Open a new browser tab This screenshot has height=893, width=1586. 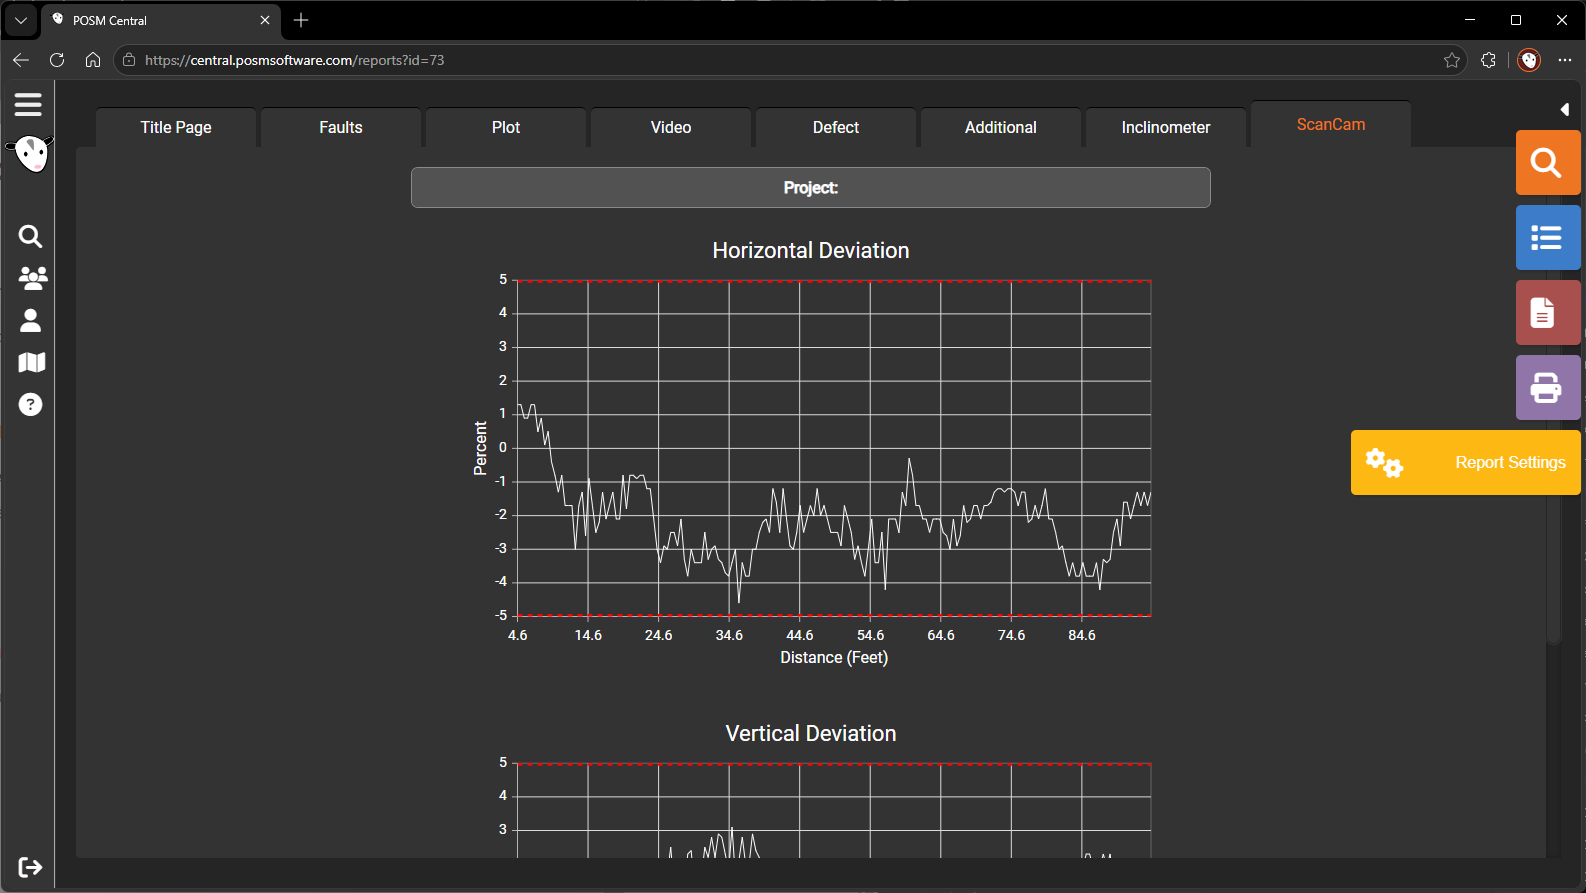pos(301,20)
